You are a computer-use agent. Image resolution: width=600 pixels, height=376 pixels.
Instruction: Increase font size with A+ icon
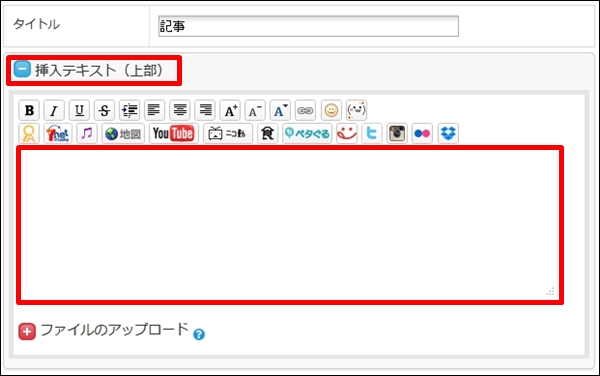click(230, 111)
